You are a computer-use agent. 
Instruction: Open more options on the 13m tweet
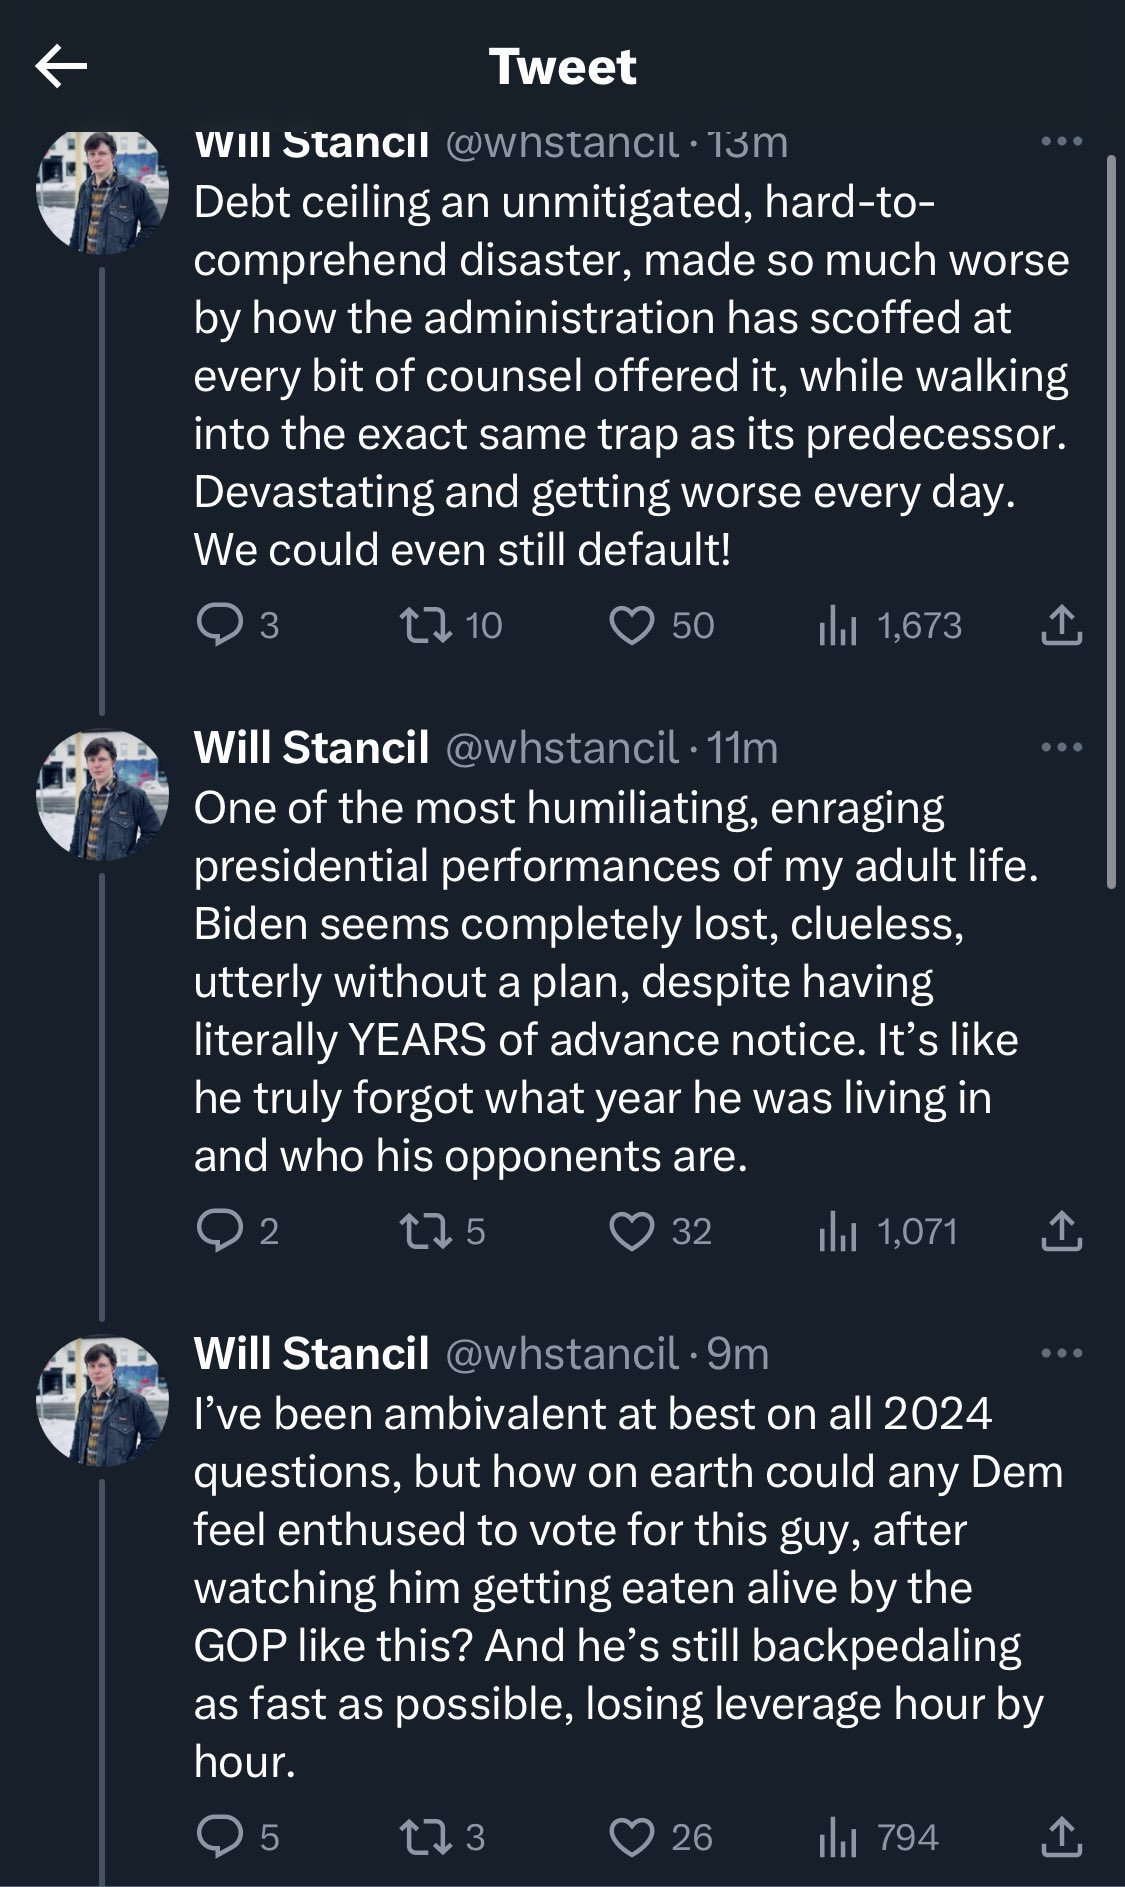(x=1061, y=142)
